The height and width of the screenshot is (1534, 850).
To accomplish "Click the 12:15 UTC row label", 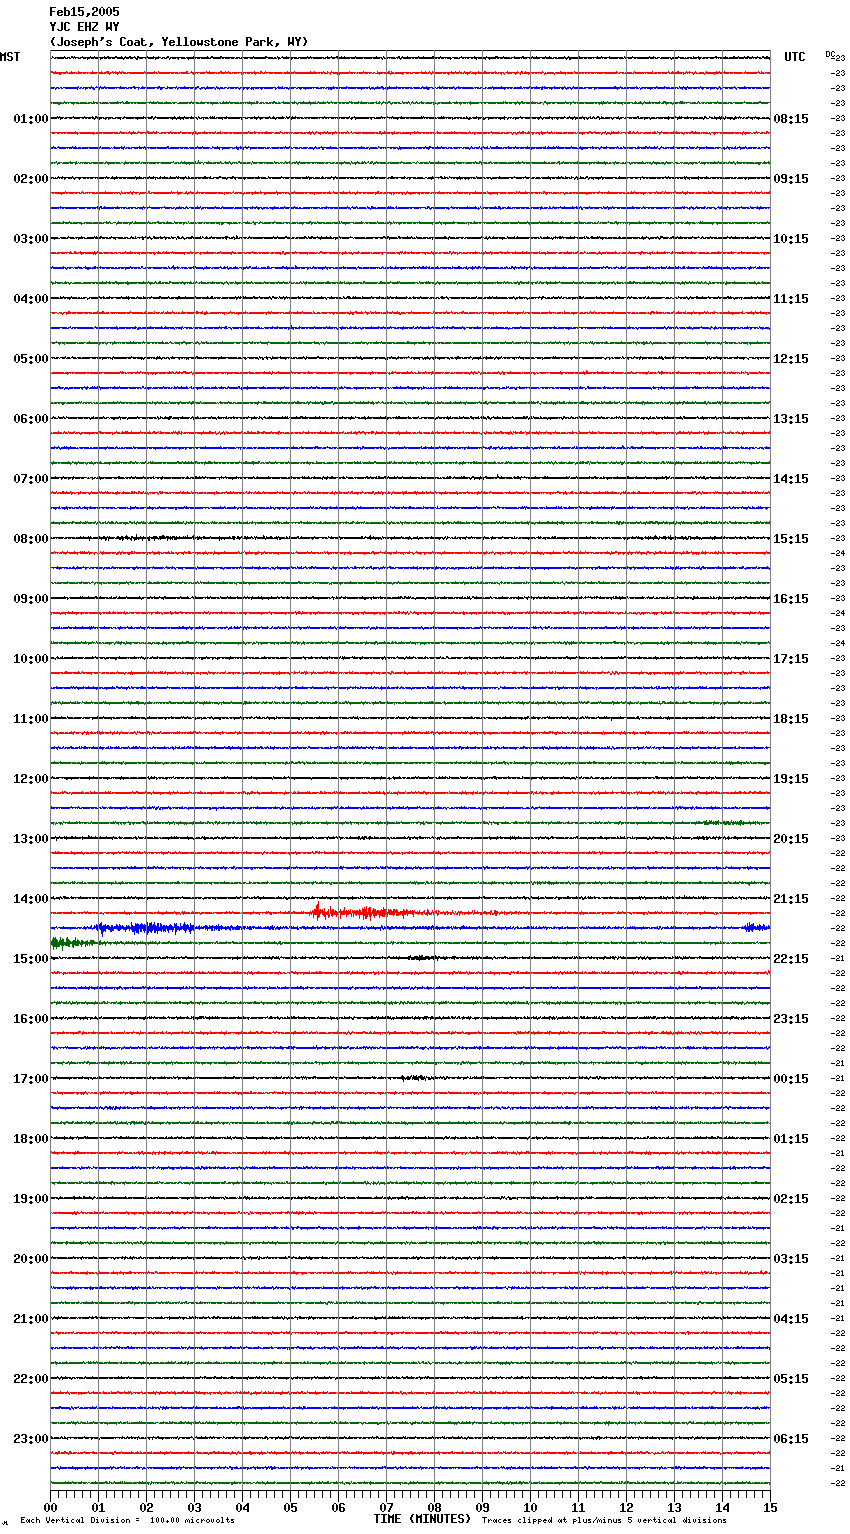I will pos(791,359).
